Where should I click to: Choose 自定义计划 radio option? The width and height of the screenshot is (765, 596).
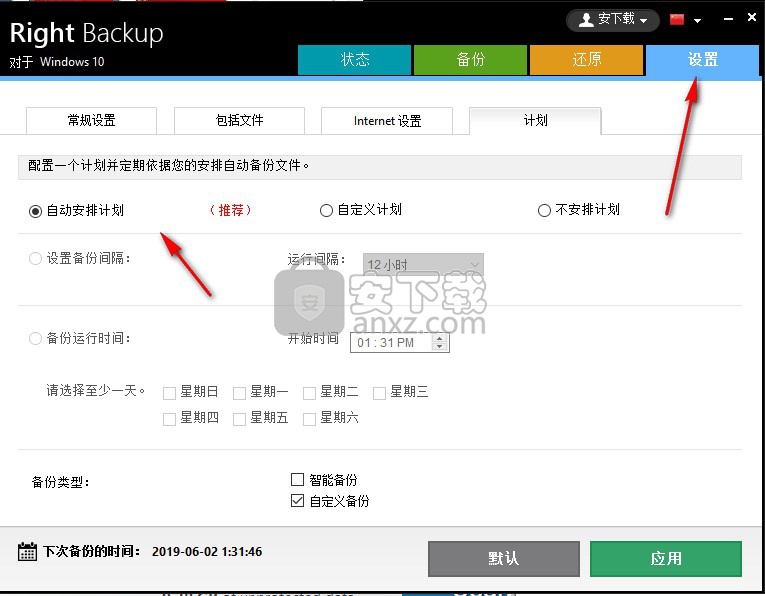click(x=326, y=211)
